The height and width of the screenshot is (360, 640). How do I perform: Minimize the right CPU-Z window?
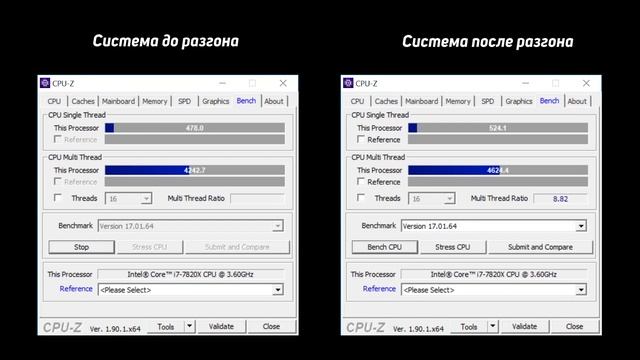click(x=526, y=83)
